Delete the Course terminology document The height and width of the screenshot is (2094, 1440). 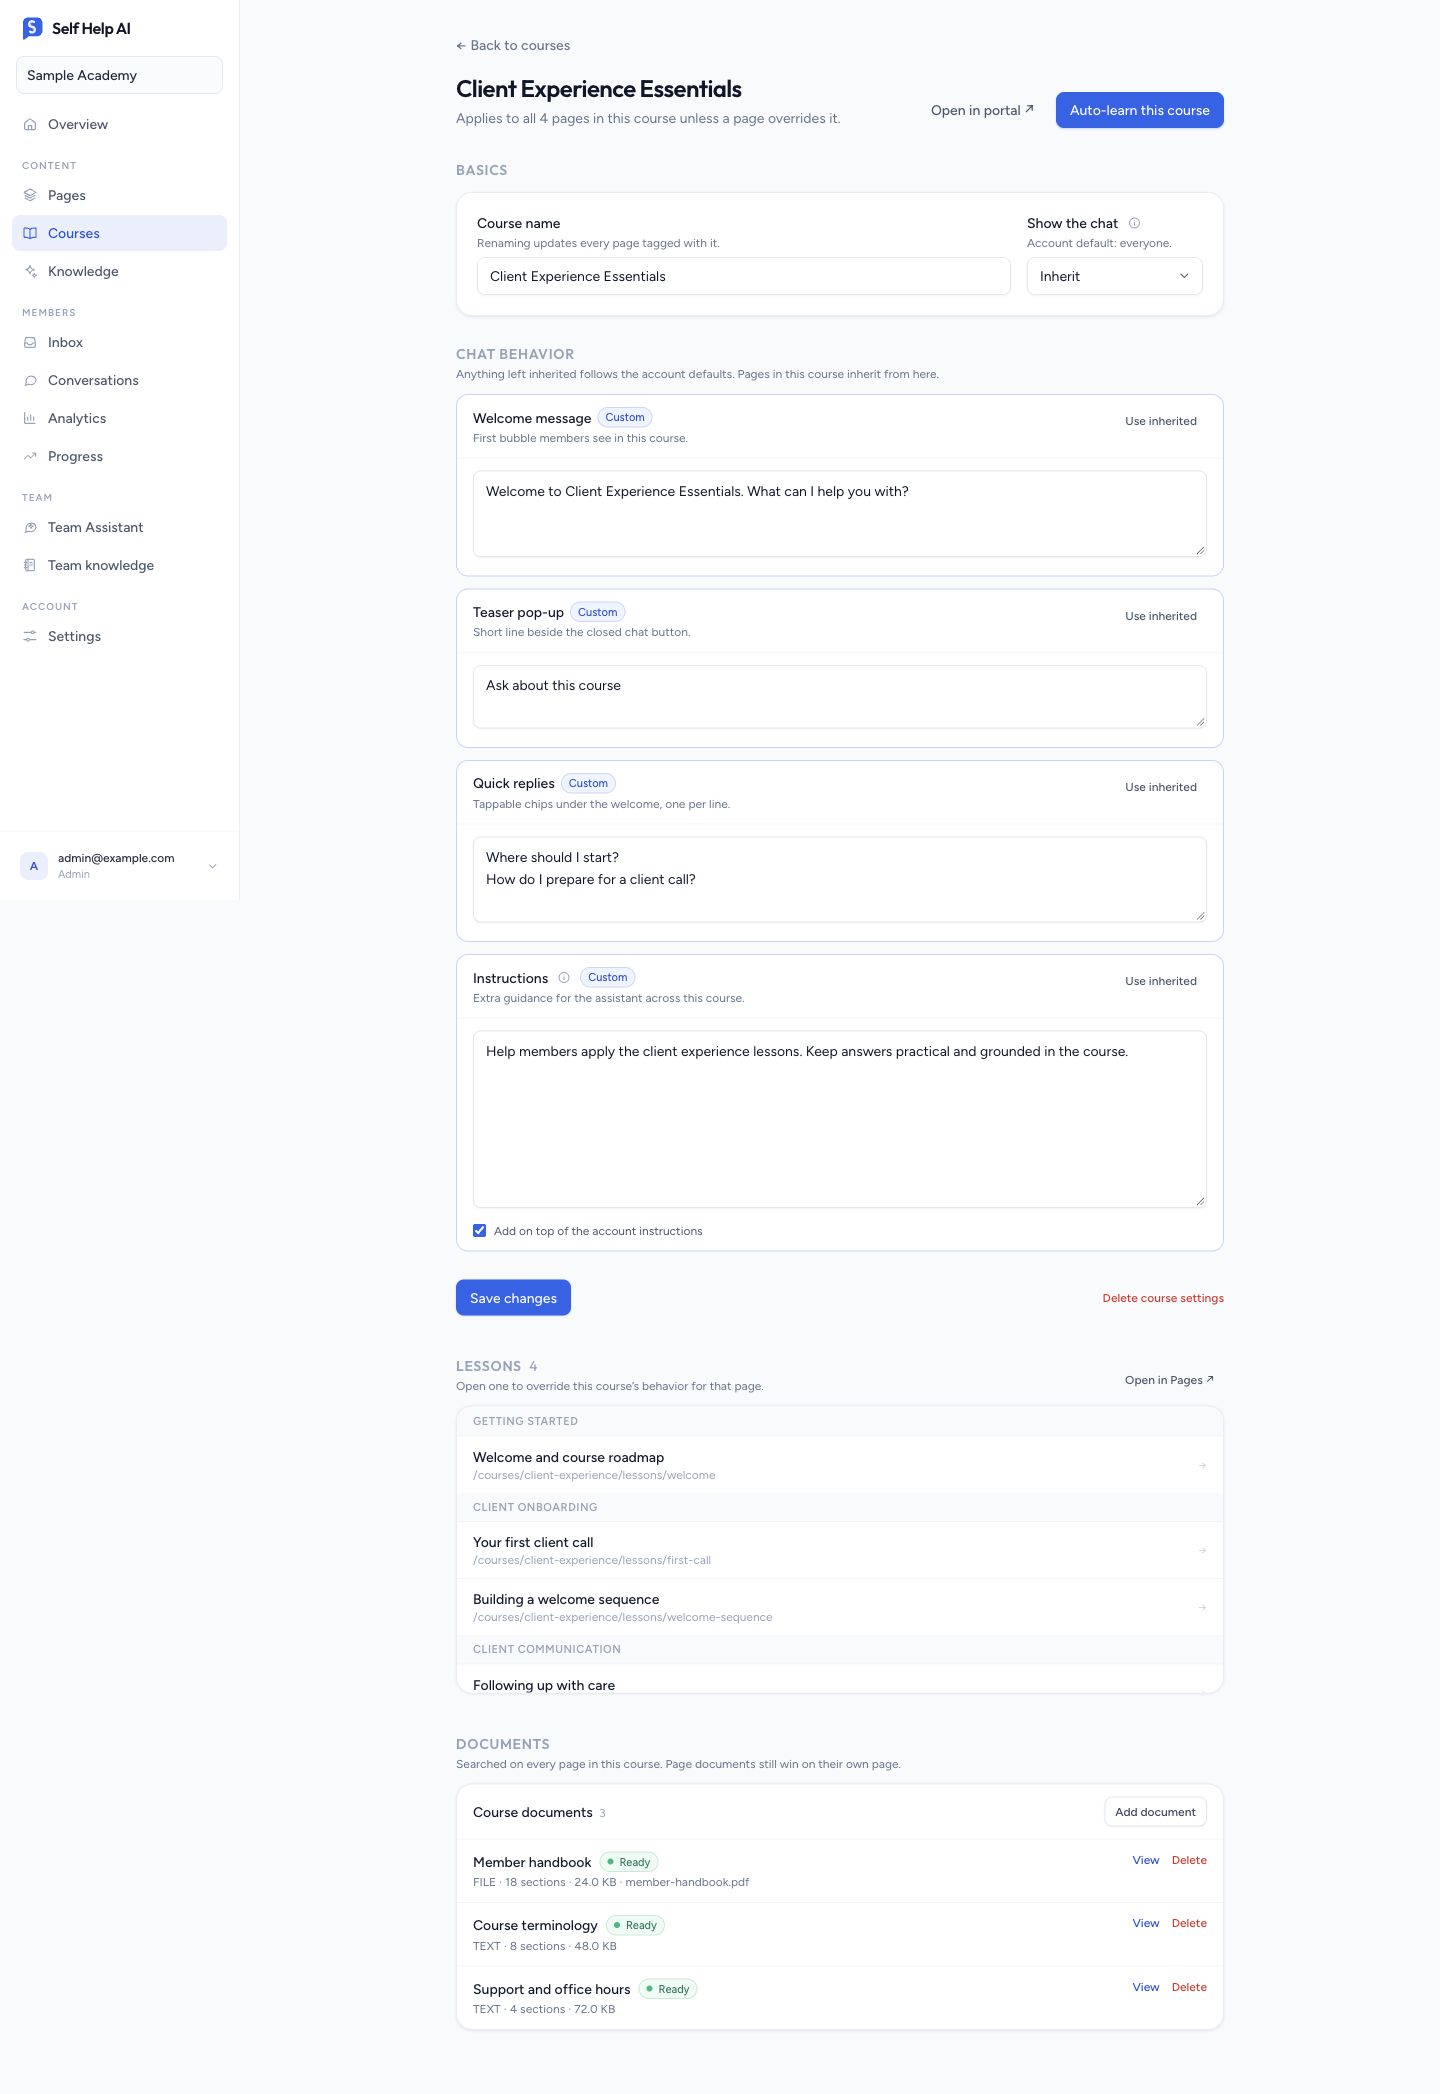[x=1189, y=1923]
